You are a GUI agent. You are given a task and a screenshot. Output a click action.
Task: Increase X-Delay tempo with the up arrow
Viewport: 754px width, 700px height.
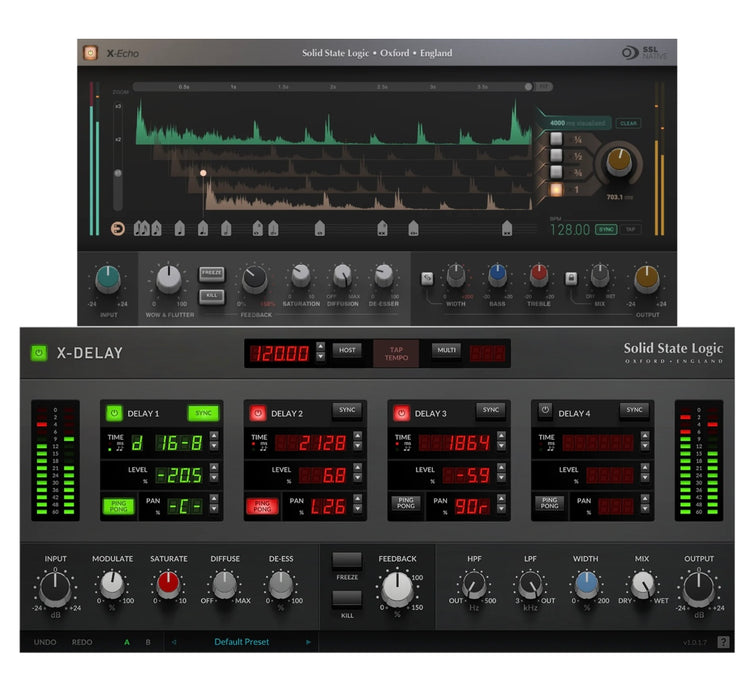pos(320,346)
